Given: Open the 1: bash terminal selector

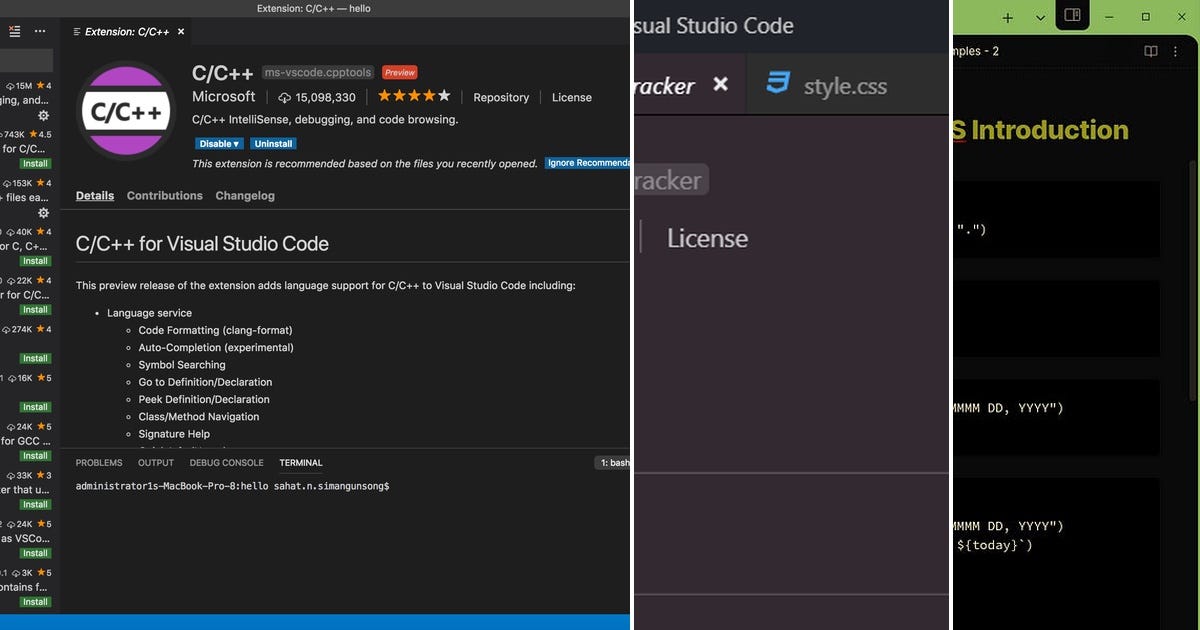Looking at the screenshot, I should coord(613,462).
